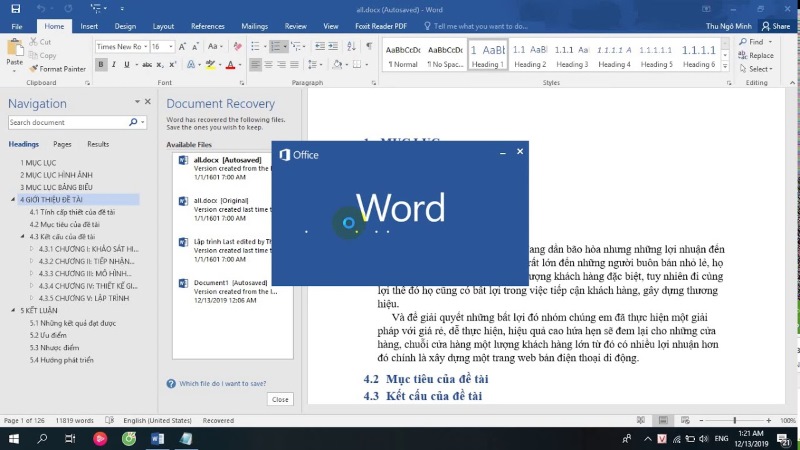Decrease font size with Shrink Font icon
Image resolution: width=800 pixels, height=450 pixels.
(x=195, y=46)
